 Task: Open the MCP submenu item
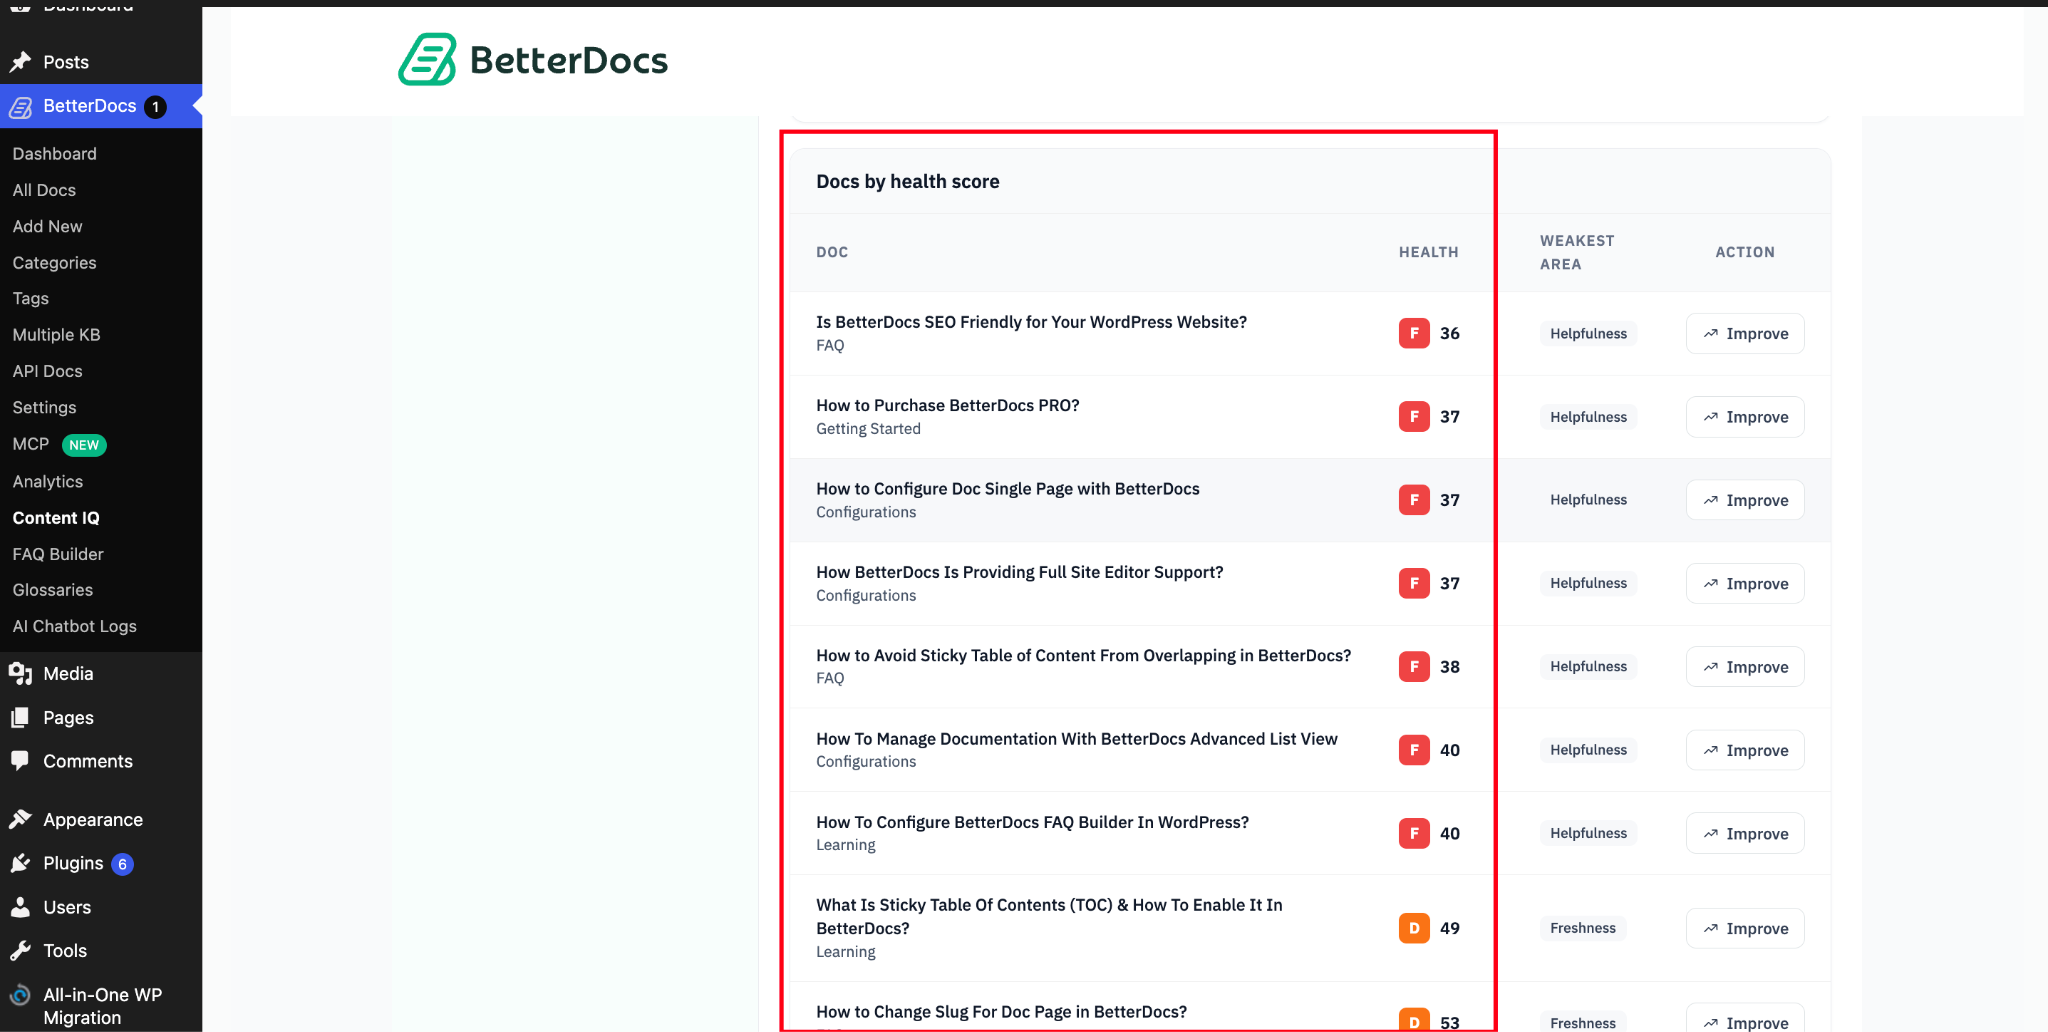(31, 444)
